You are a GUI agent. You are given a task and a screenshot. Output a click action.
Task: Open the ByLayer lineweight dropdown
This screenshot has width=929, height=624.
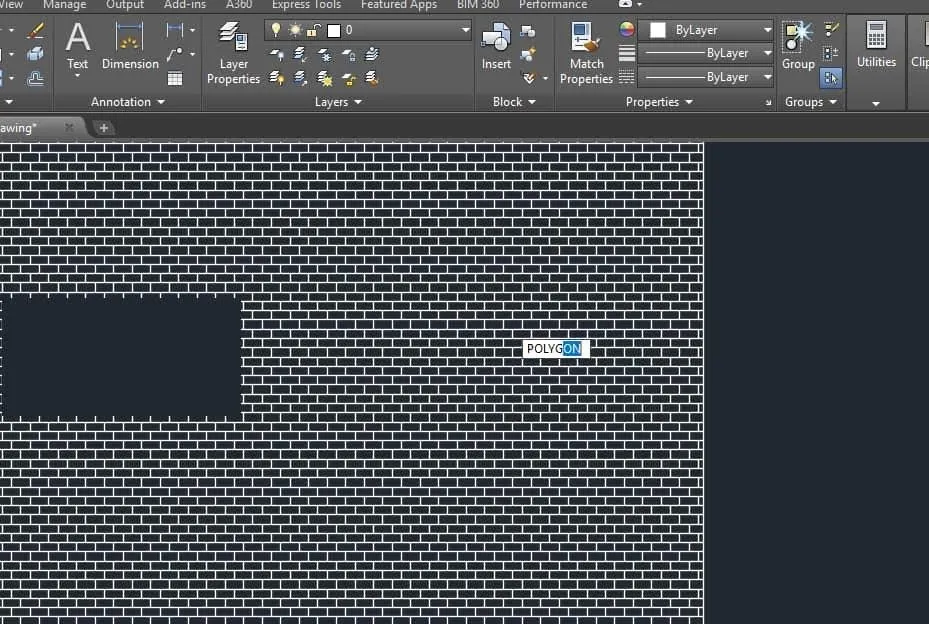point(767,53)
